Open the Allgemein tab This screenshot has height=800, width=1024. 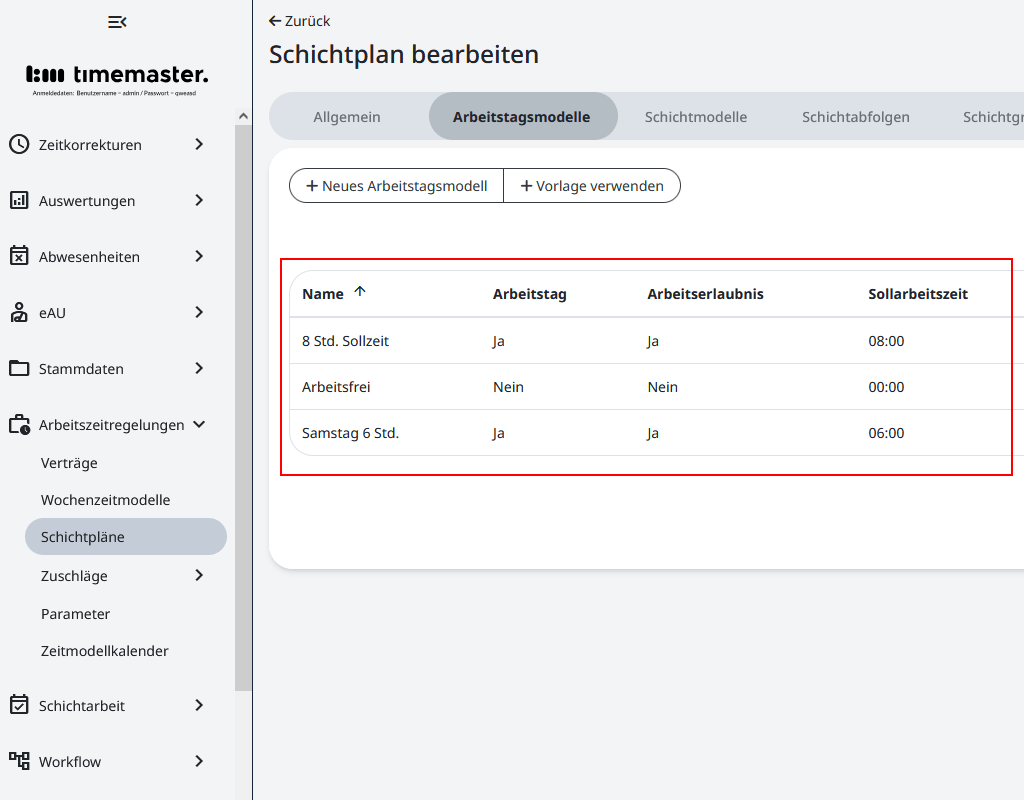tap(347, 116)
